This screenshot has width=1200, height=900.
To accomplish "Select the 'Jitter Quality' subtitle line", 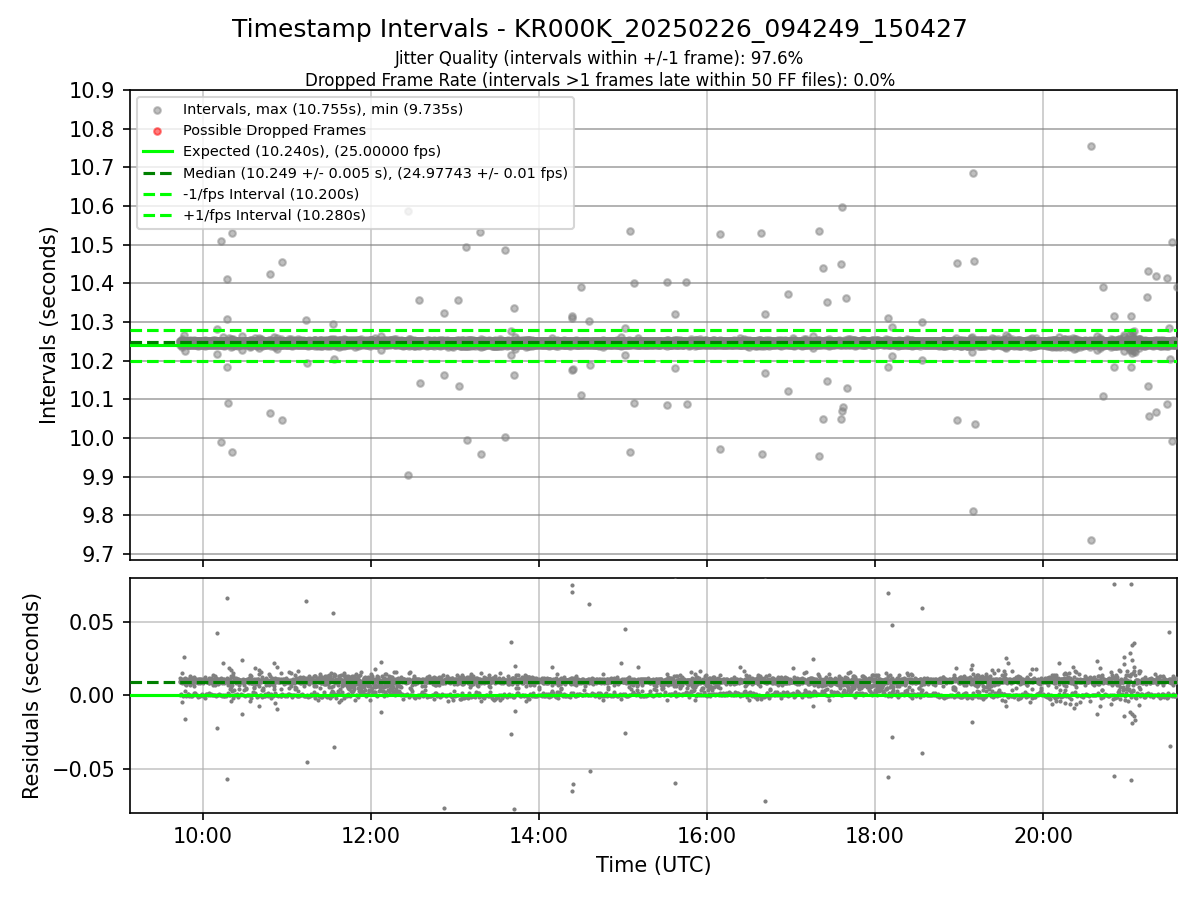I will coord(599,59).
